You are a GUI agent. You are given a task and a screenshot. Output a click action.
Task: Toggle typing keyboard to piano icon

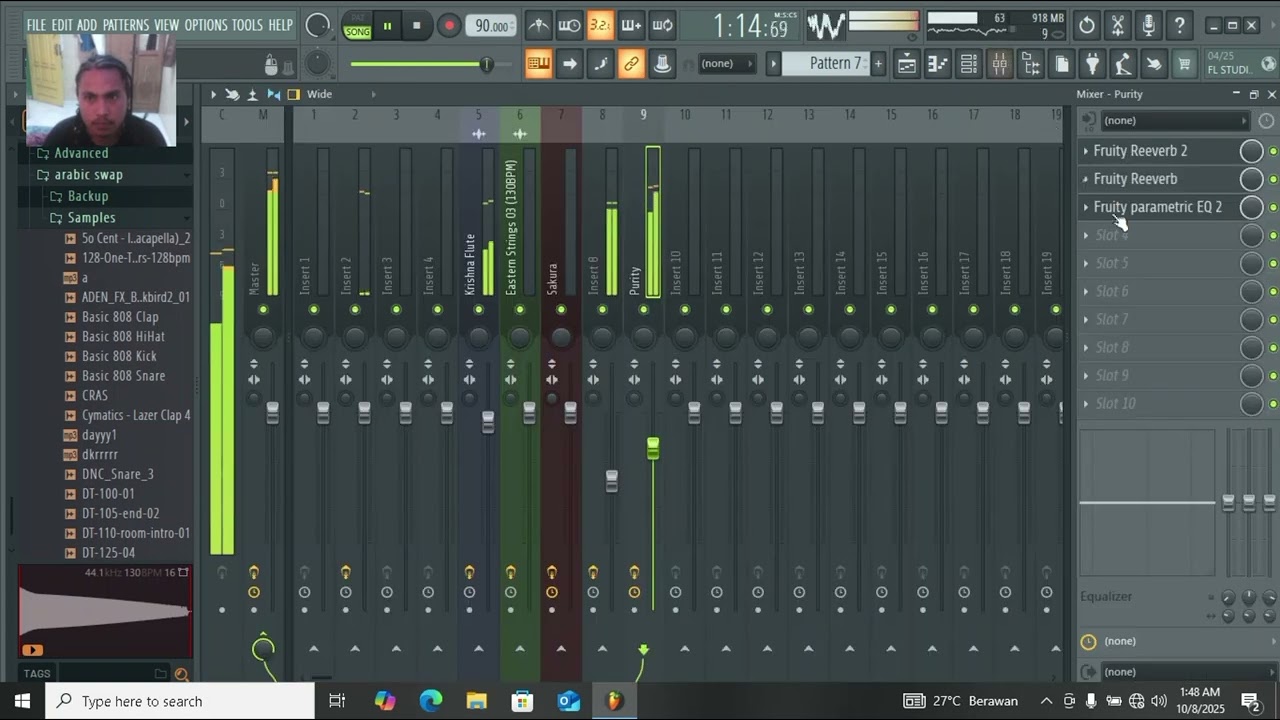pyautogui.click(x=538, y=64)
